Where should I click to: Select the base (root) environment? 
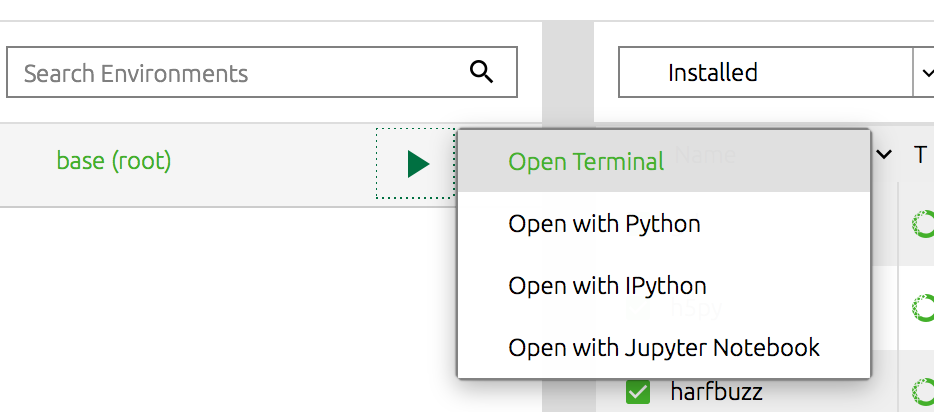coord(114,160)
